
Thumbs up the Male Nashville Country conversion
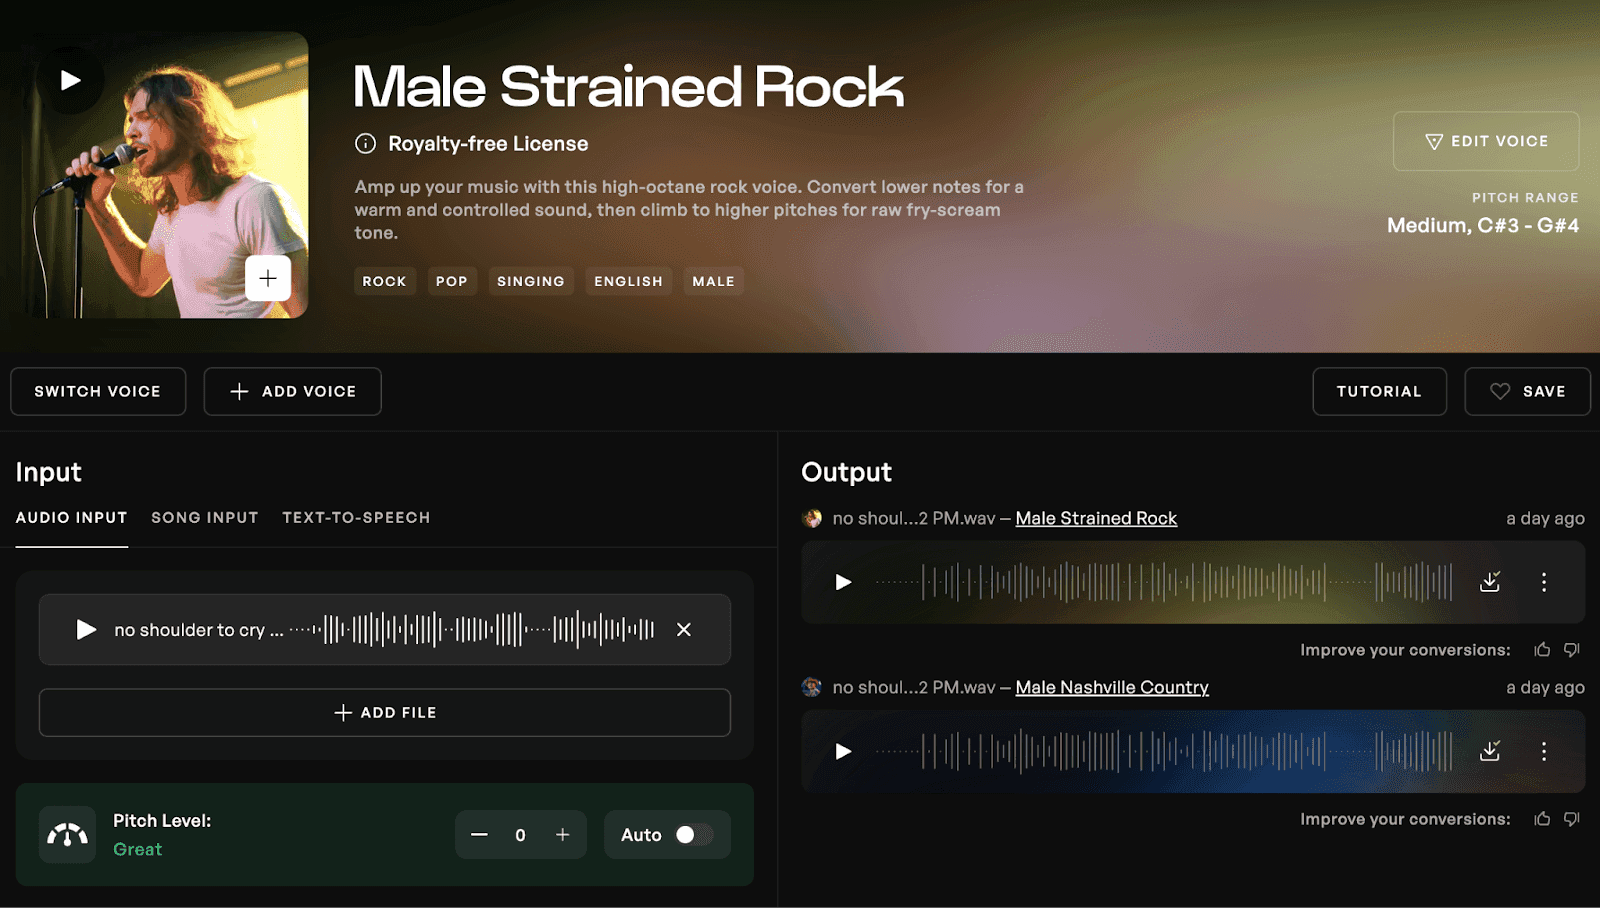click(x=1542, y=819)
